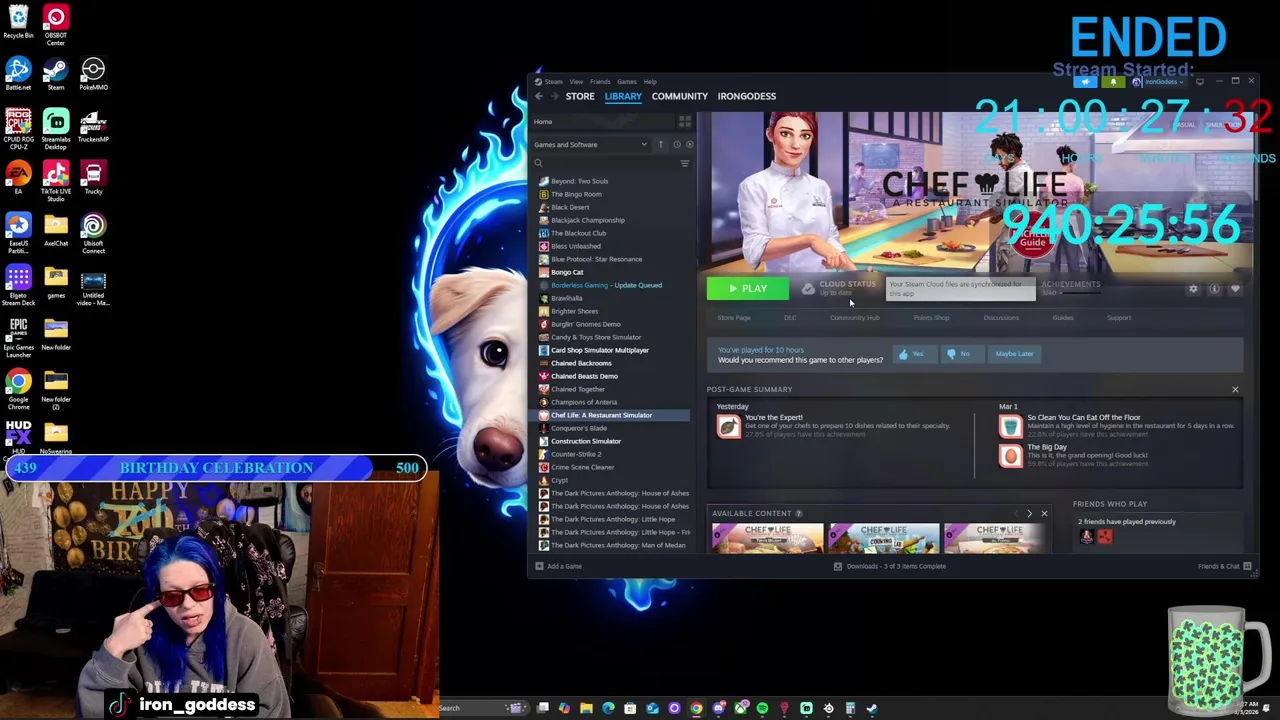Select The Bingo Room in library
Screen dimensions: 1280x720
pos(576,194)
